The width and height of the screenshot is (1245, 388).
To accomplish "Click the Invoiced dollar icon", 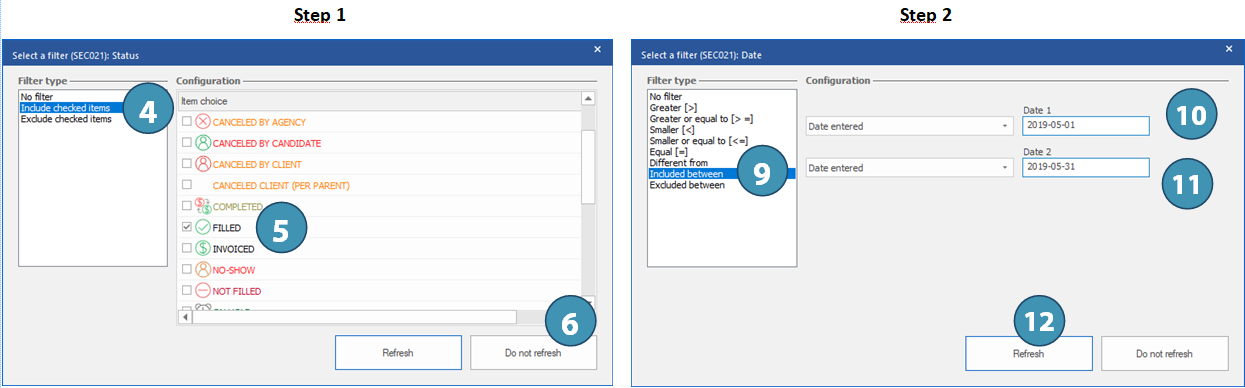I will click(x=203, y=249).
